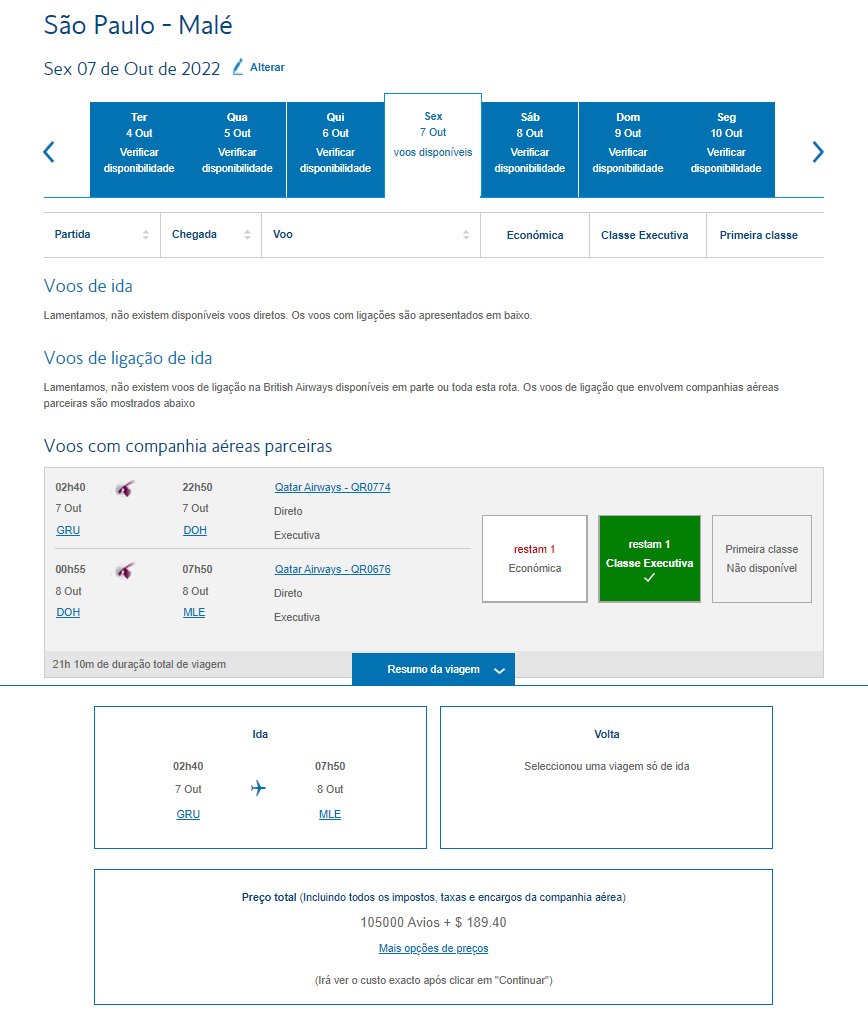Open GRU airport link in first flight row
The image size is (868, 1016).
[x=68, y=530]
